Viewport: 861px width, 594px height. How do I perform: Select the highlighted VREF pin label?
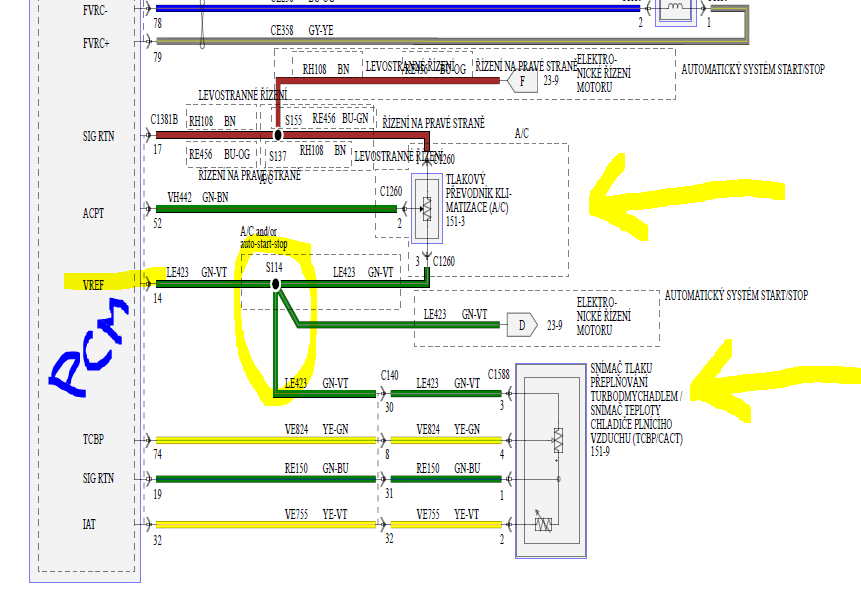pyautogui.click(x=93, y=284)
